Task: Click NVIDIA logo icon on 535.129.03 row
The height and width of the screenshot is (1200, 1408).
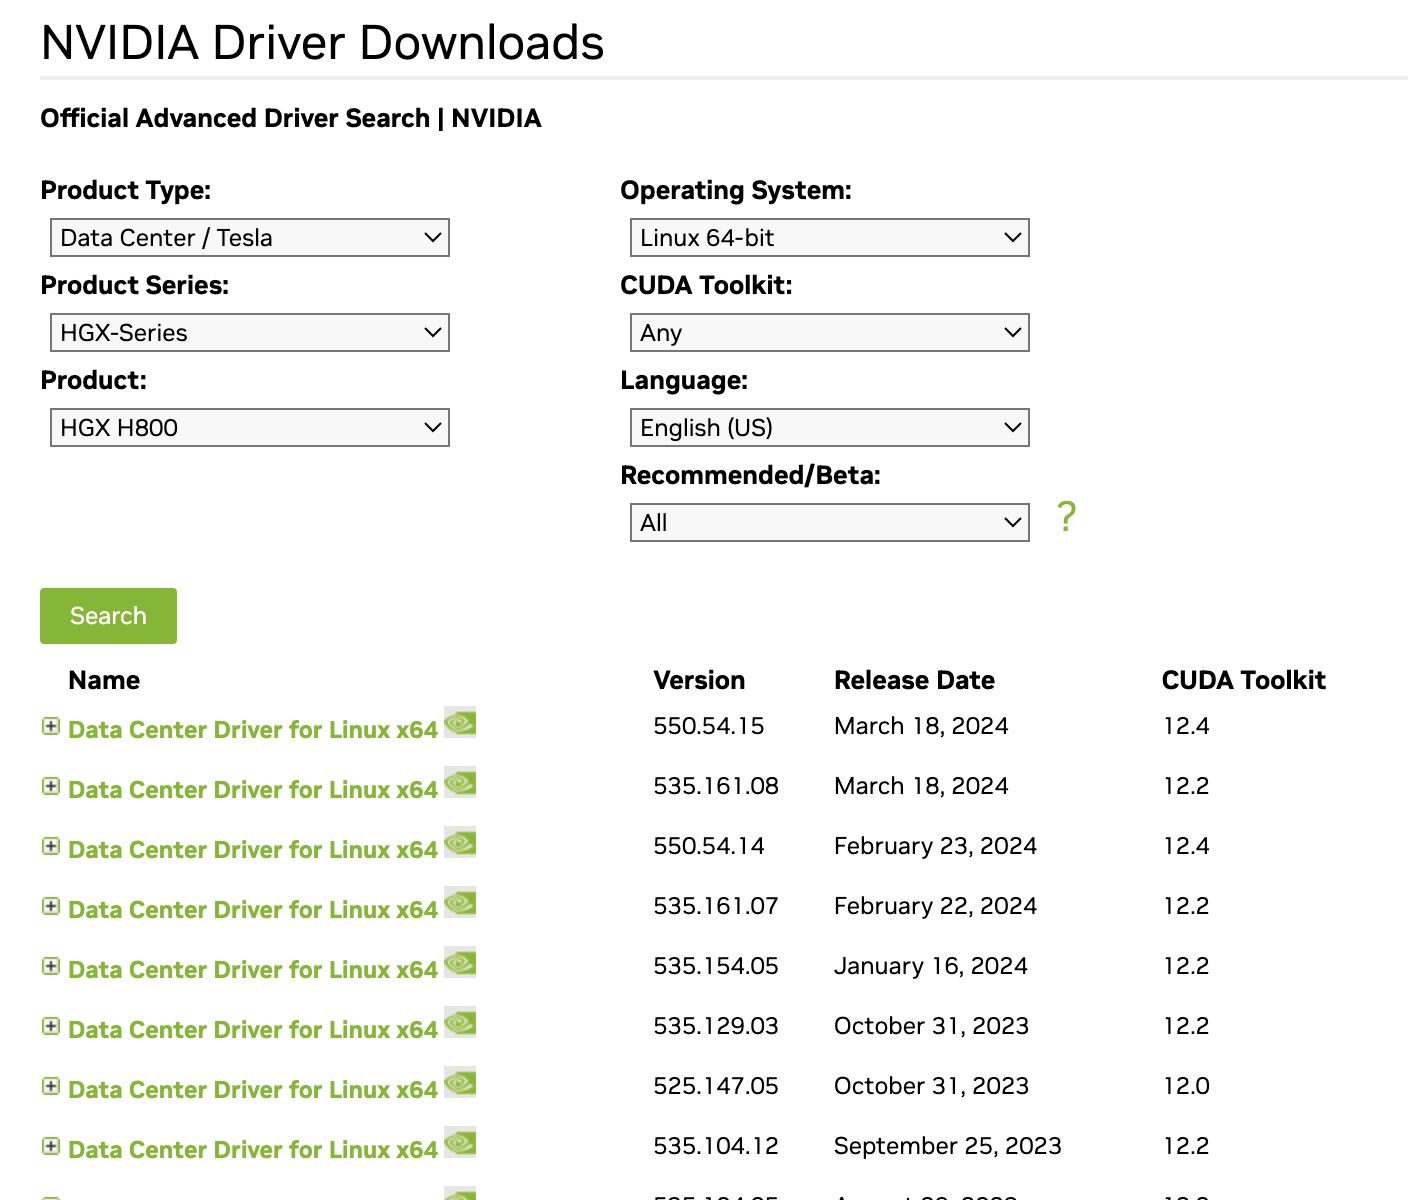Action: click(460, 1023)
